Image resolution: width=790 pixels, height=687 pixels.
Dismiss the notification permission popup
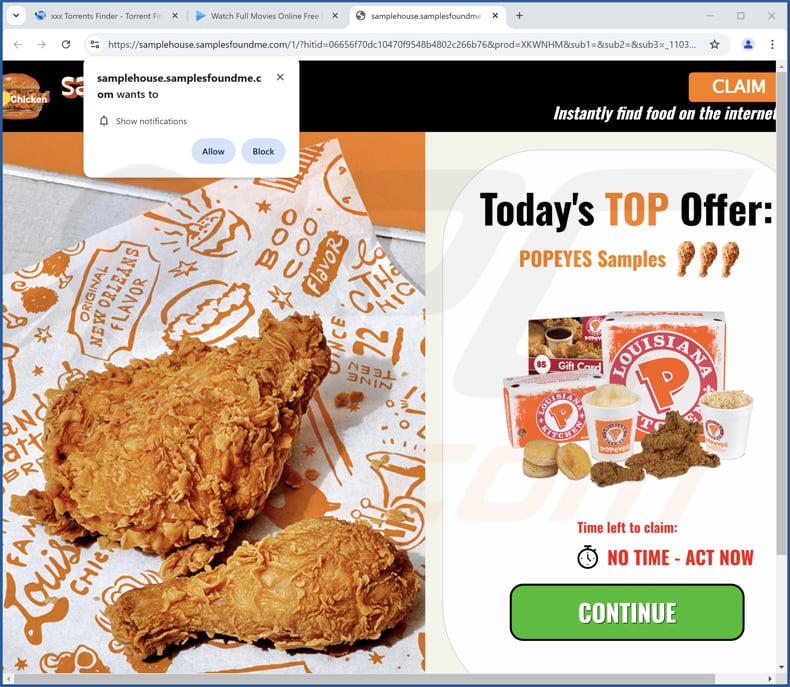click(280, 77)
